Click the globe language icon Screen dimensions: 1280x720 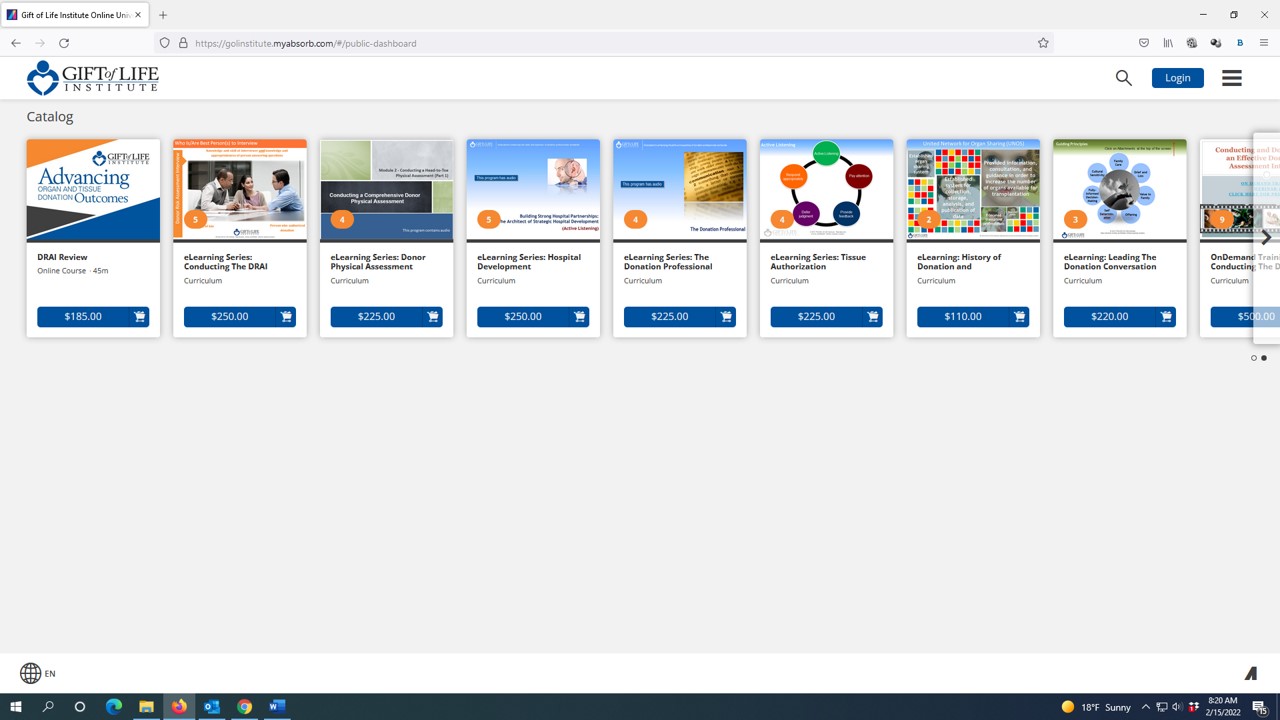[31, 673]
